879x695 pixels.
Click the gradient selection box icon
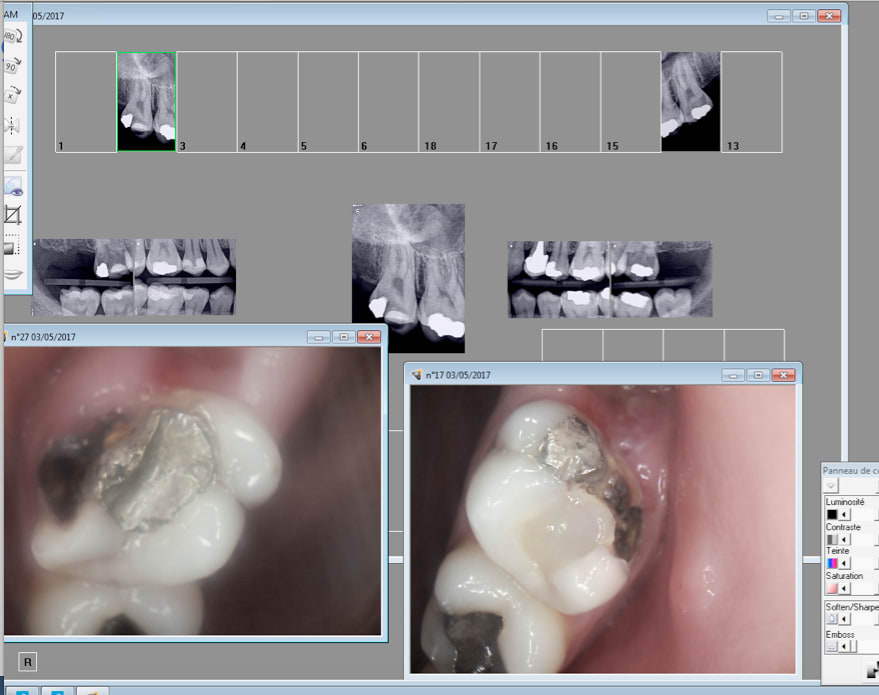tap(13, 244)
